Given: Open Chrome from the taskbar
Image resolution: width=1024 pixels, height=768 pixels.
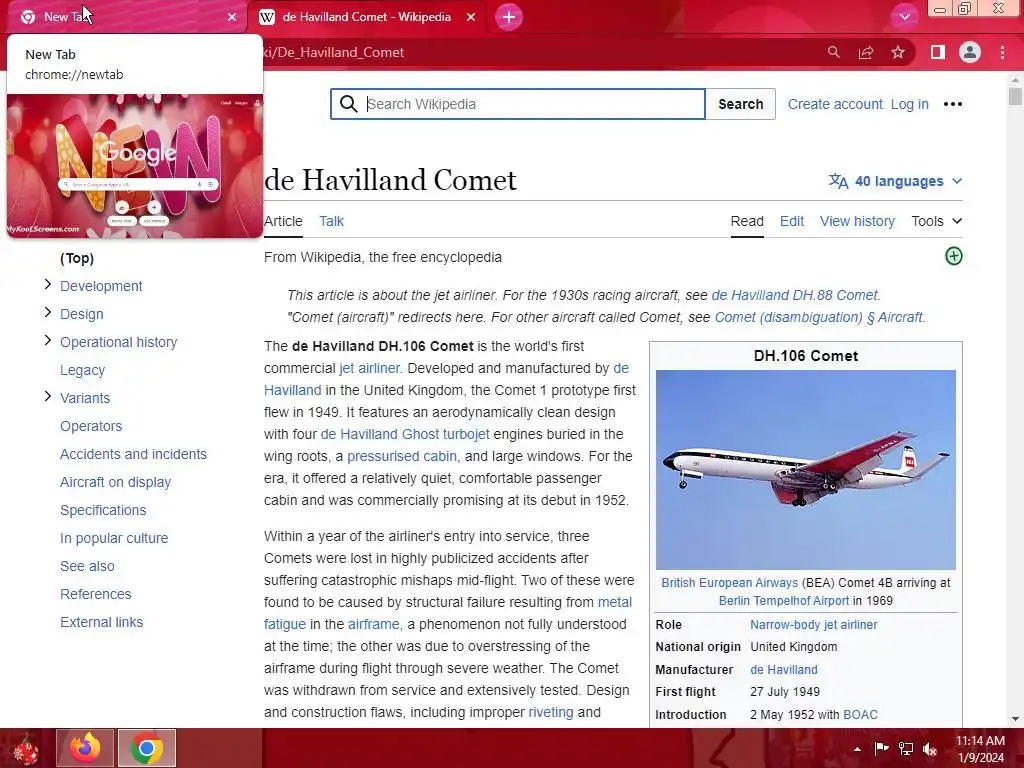Looking at the screenshot, I should (147, 748).
